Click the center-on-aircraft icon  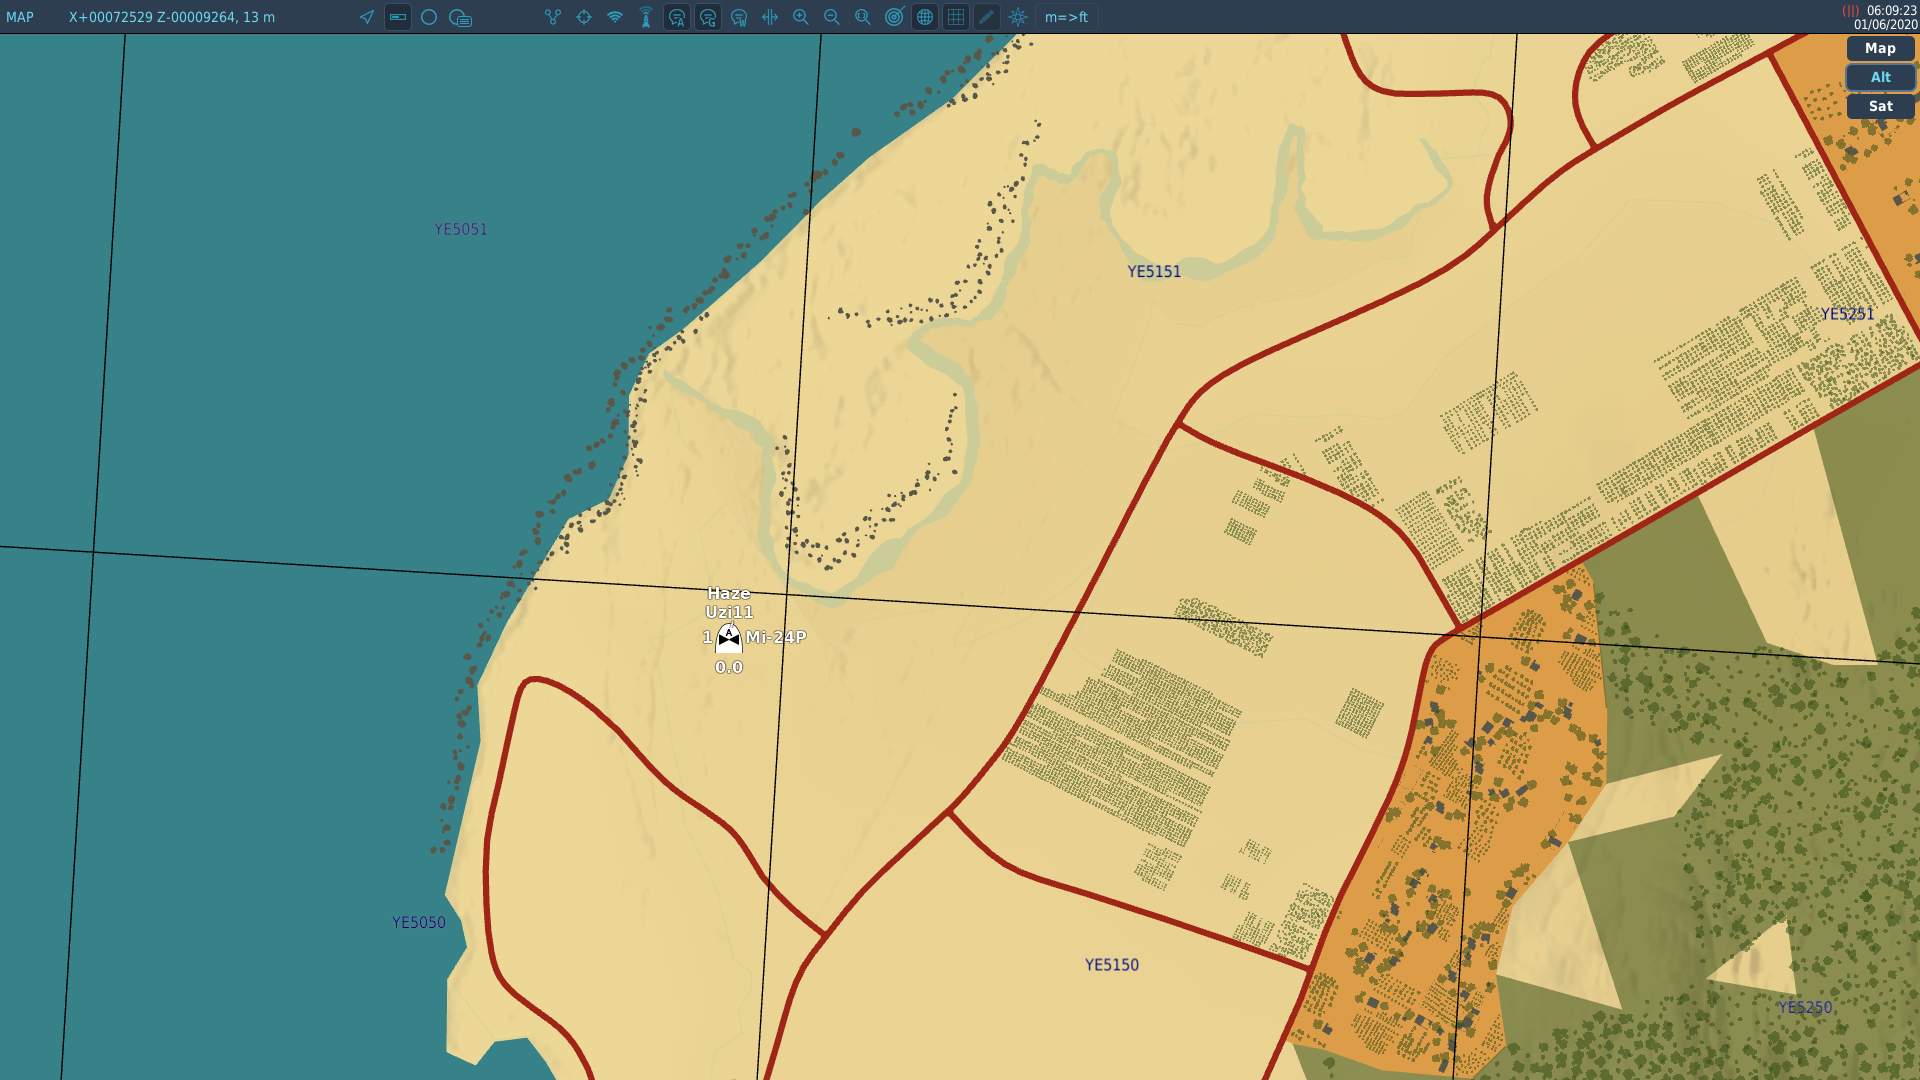(x=770, y=17)
